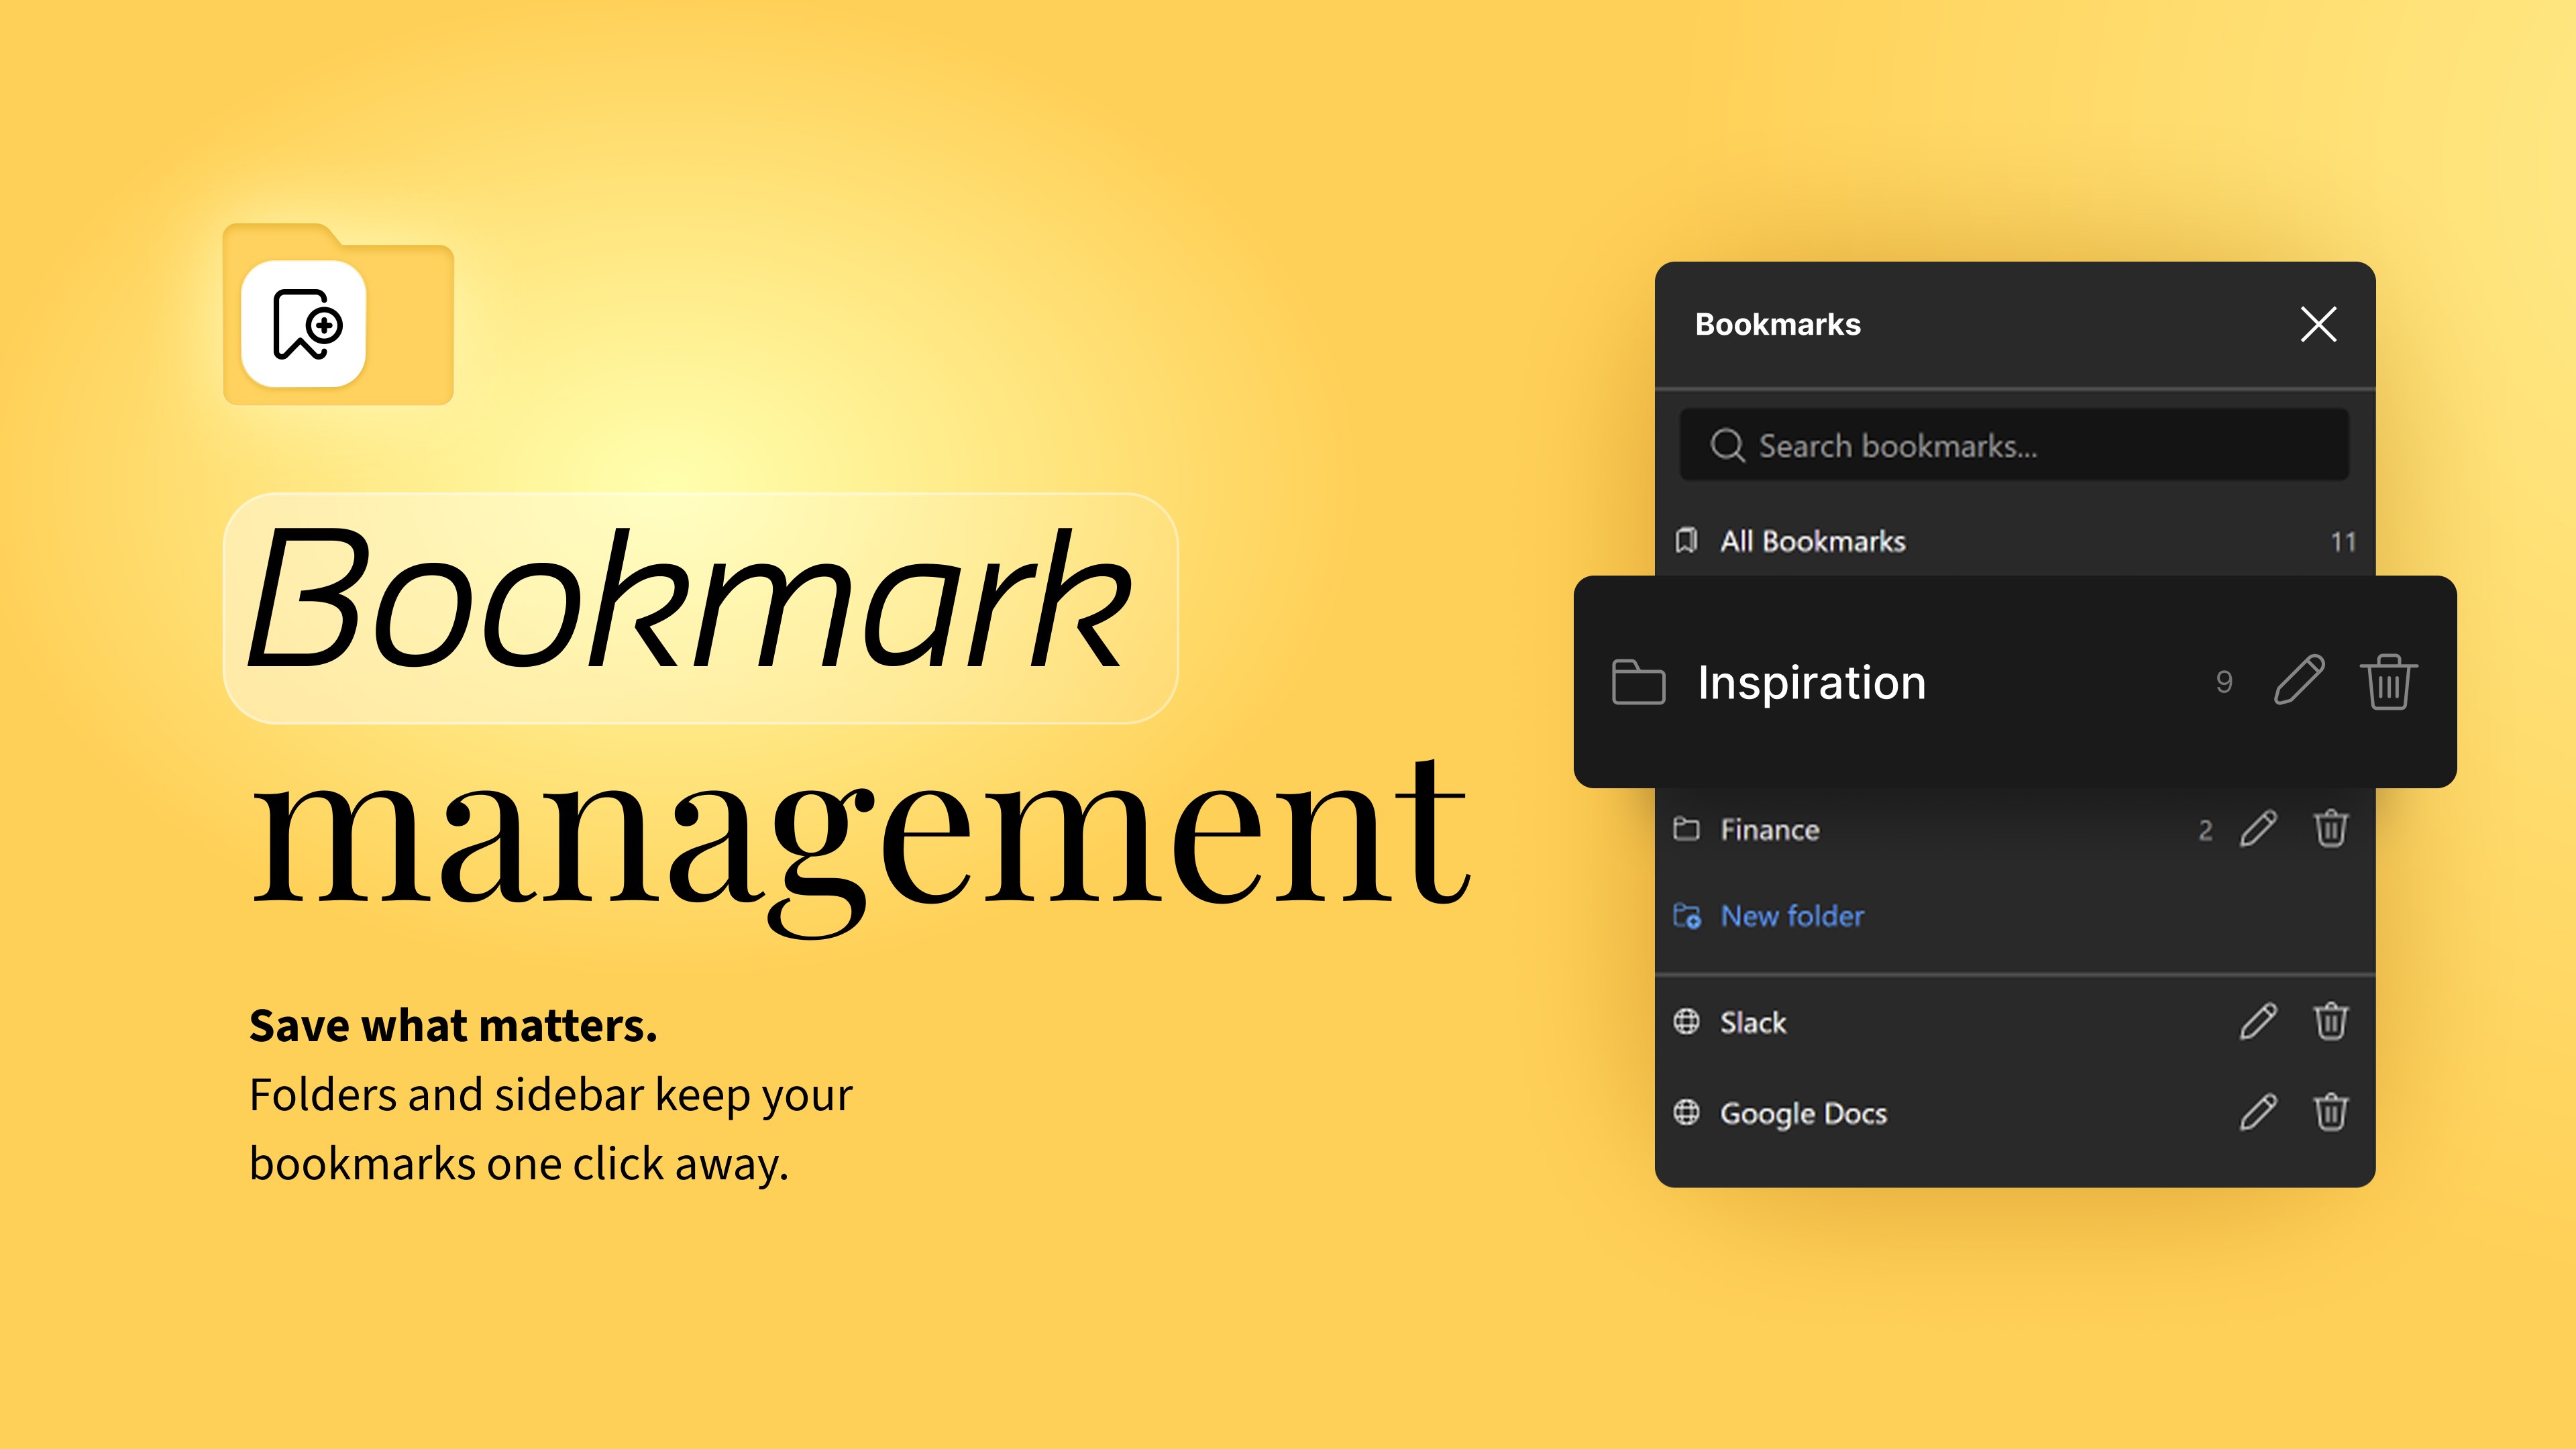
Task: Click the New folder plus icon
Action: (x=1687, y=916)
